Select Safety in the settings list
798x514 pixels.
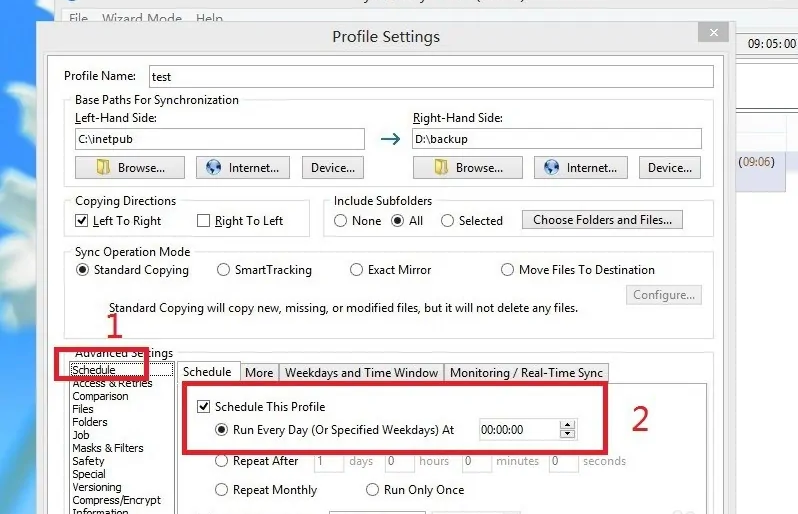(x=89, y=461)
